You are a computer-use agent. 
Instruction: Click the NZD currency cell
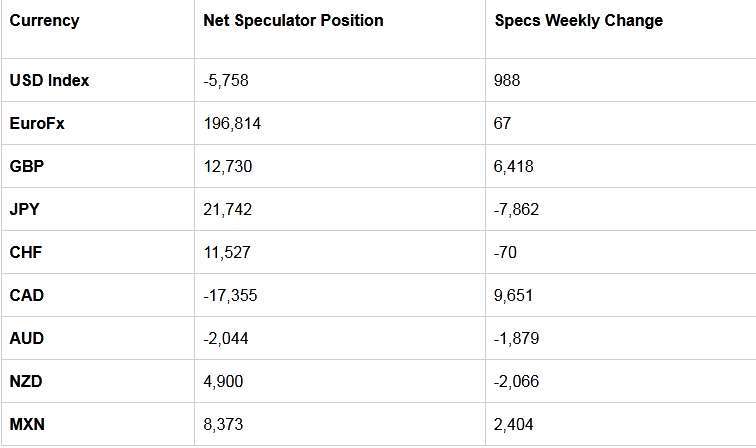tap(26, 381)
